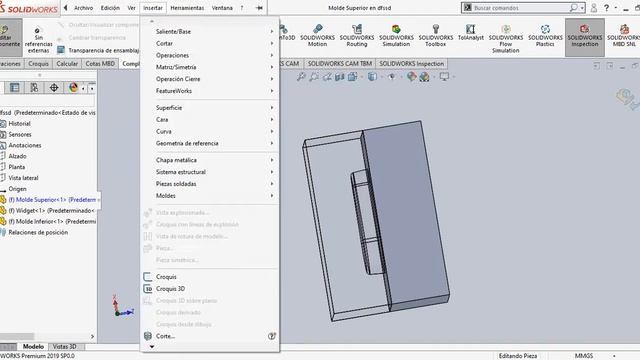Enable SOLIDWORKS Flow Simulation
Viewport: 640px width, 360px height.
[506, 38]
